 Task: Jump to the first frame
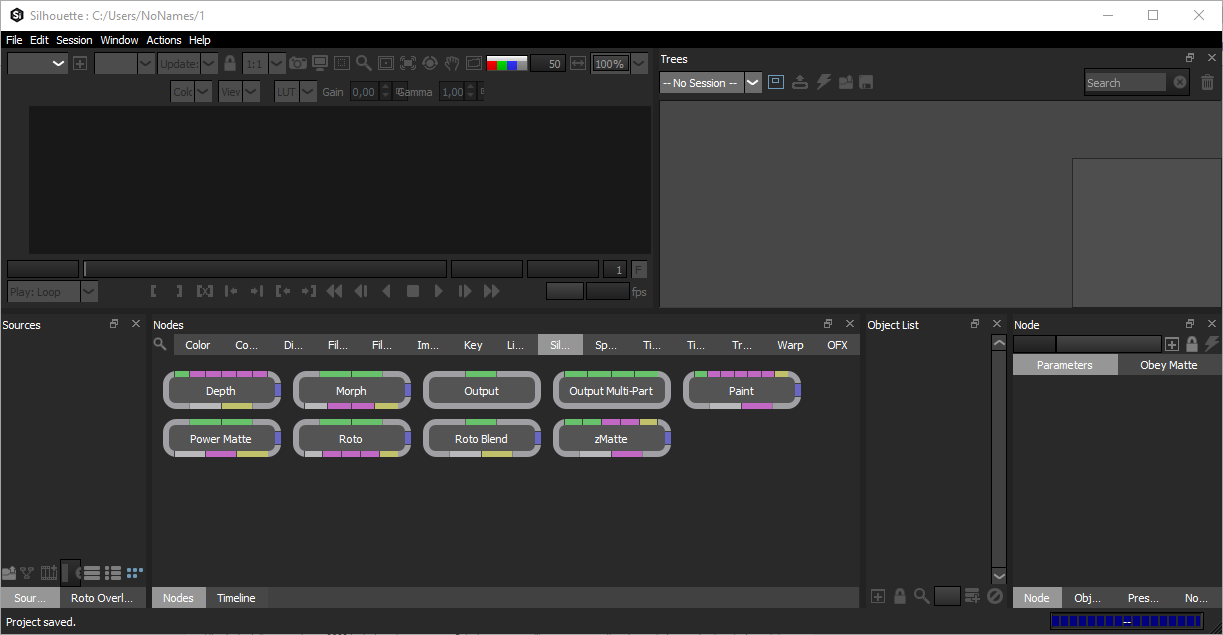click(335, 291)
